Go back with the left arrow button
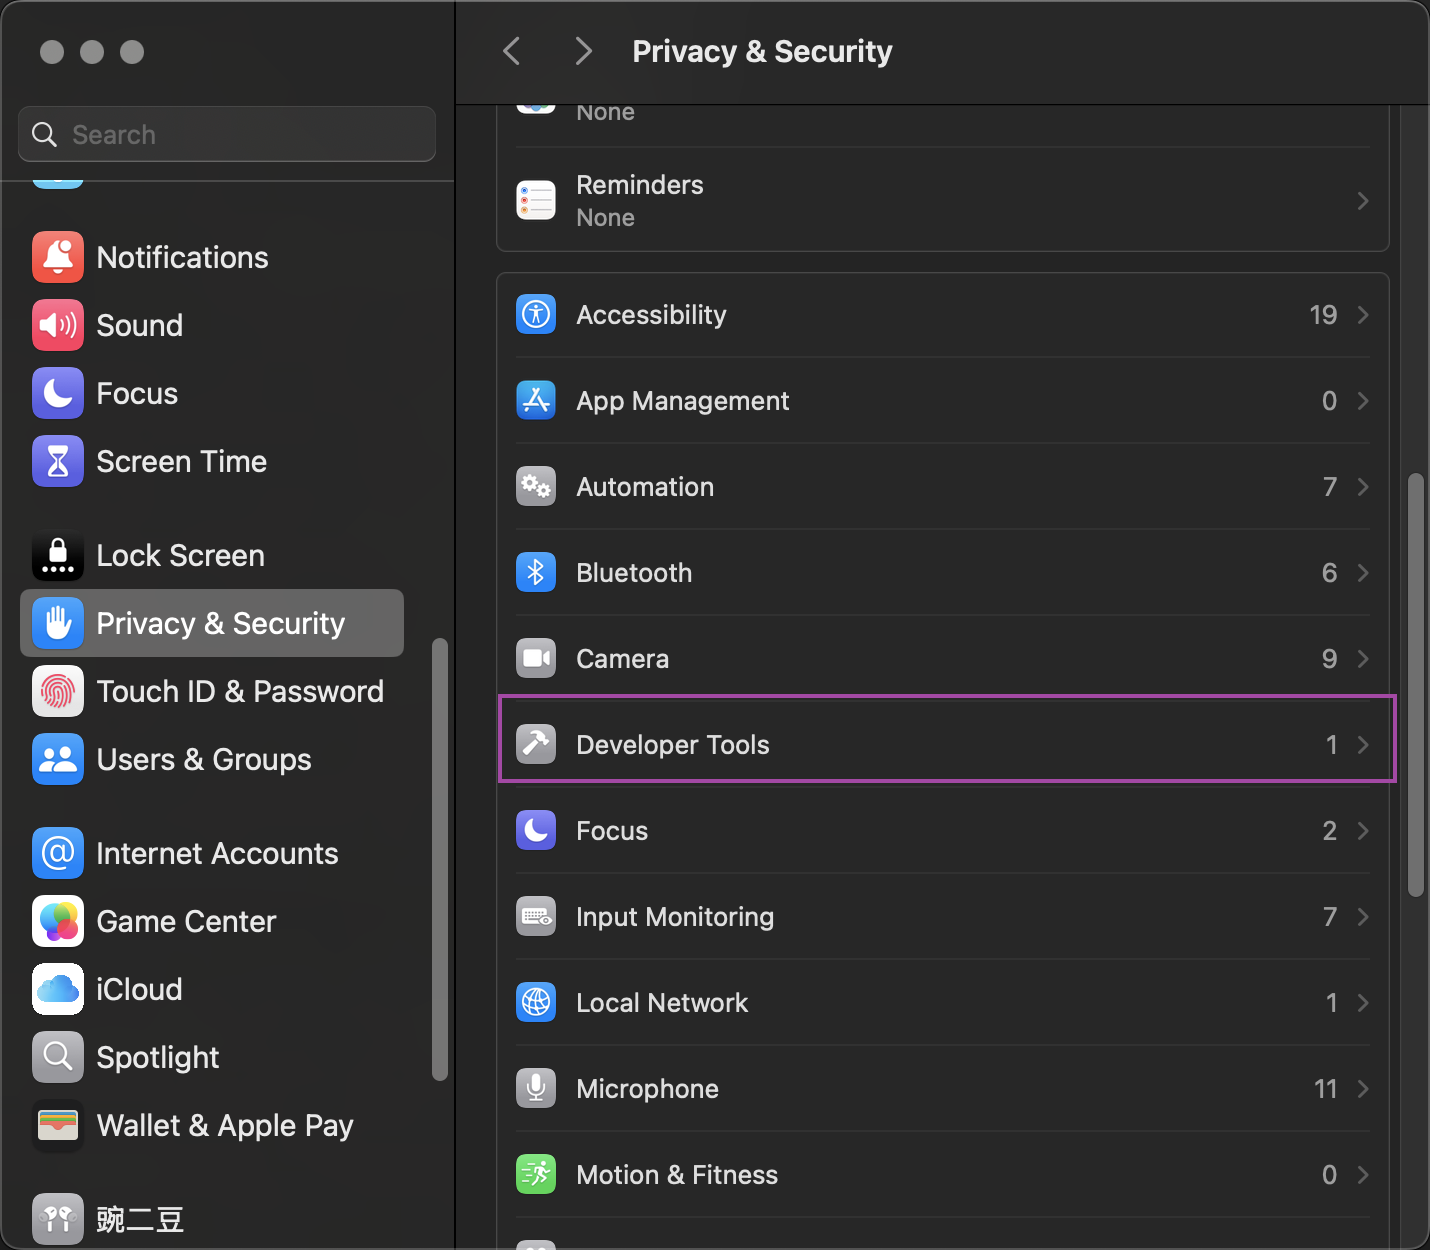The height and width of the screenshot is (1250, 1430). (x=511, y=51)
